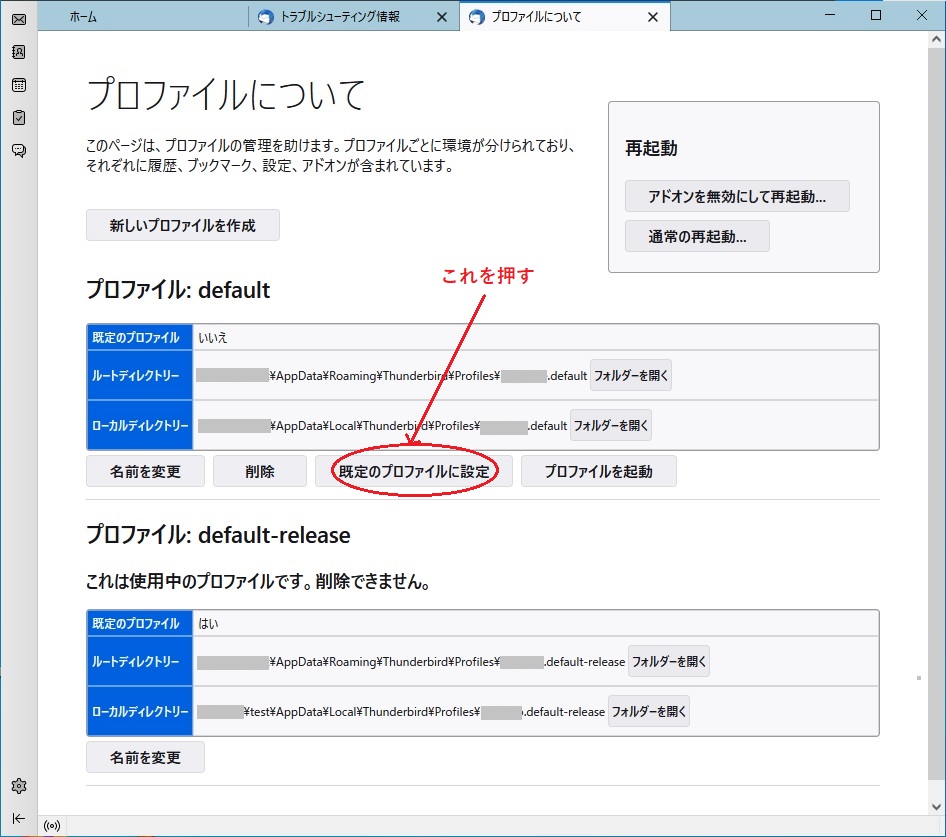
Task: Open the Chat space icon
Action: click(x=19, y=151)
